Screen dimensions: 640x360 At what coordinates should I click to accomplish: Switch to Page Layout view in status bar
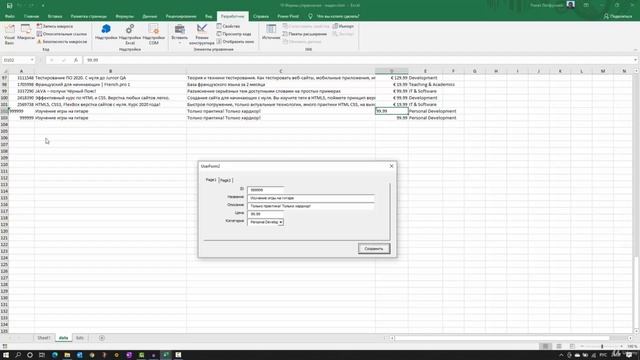click(559, 347)
